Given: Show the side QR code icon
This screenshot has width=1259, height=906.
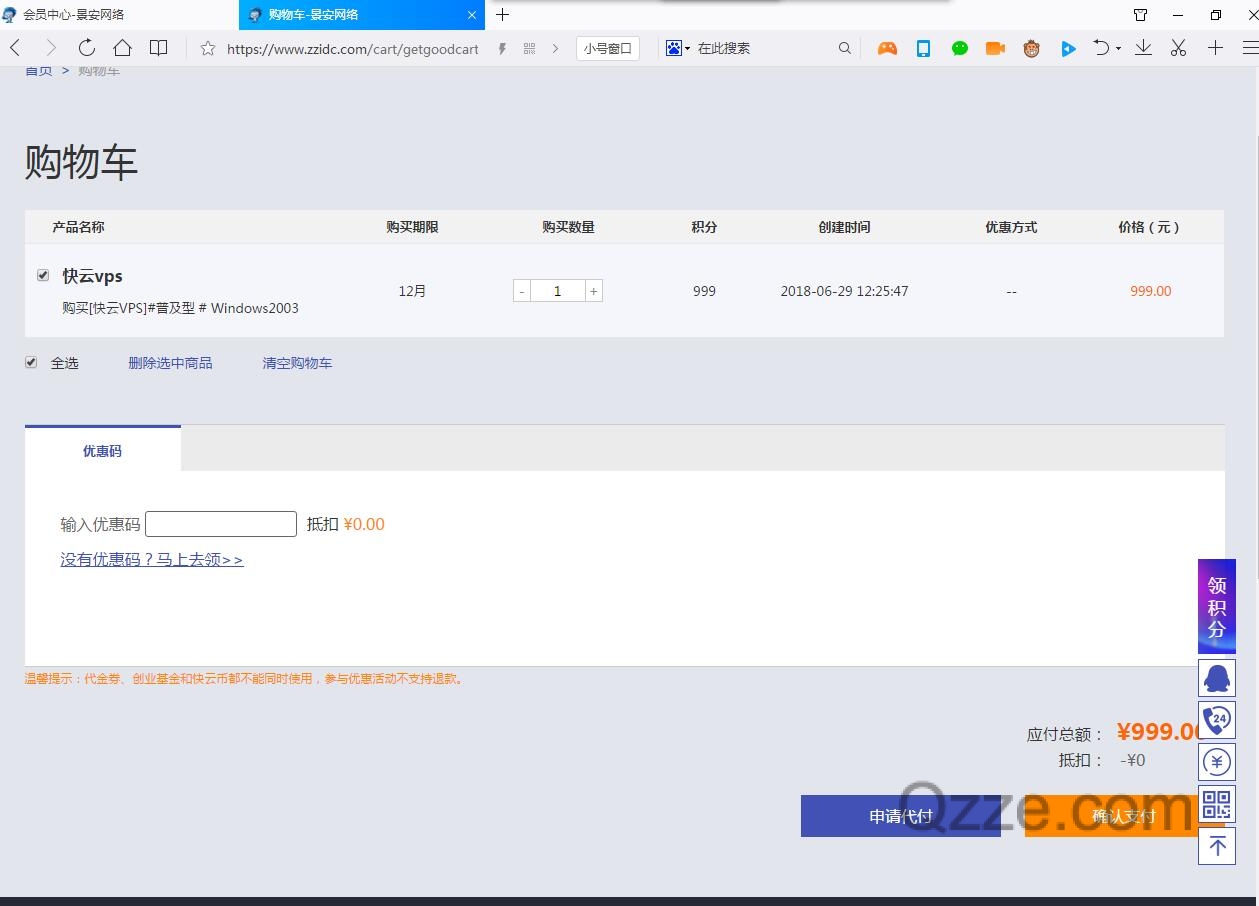Looking at the screenshot, I should pos(1217,804).
